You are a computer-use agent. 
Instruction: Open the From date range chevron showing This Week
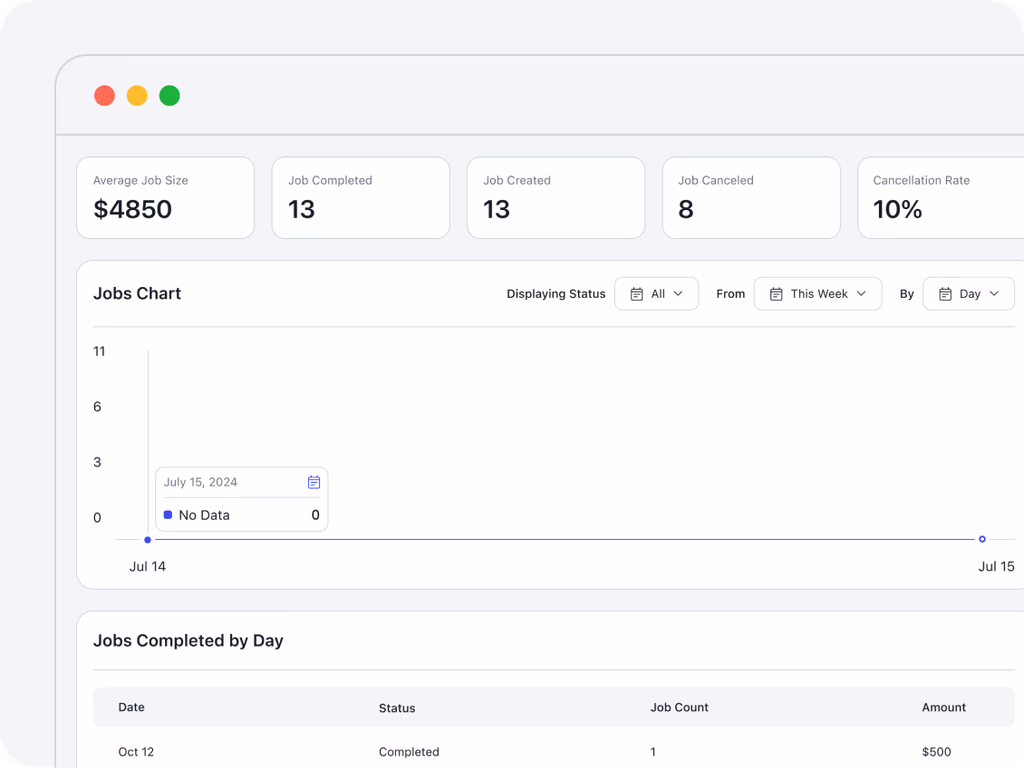click(x=862, y=294)
